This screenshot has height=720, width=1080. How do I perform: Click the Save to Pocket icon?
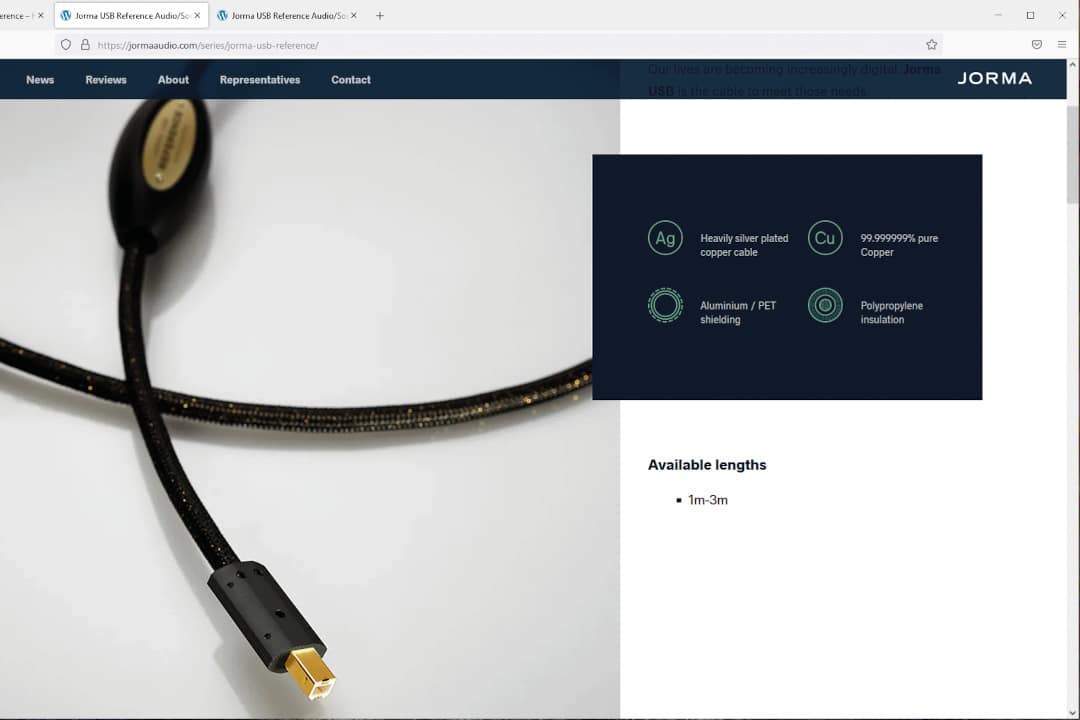pos(1037,45)
